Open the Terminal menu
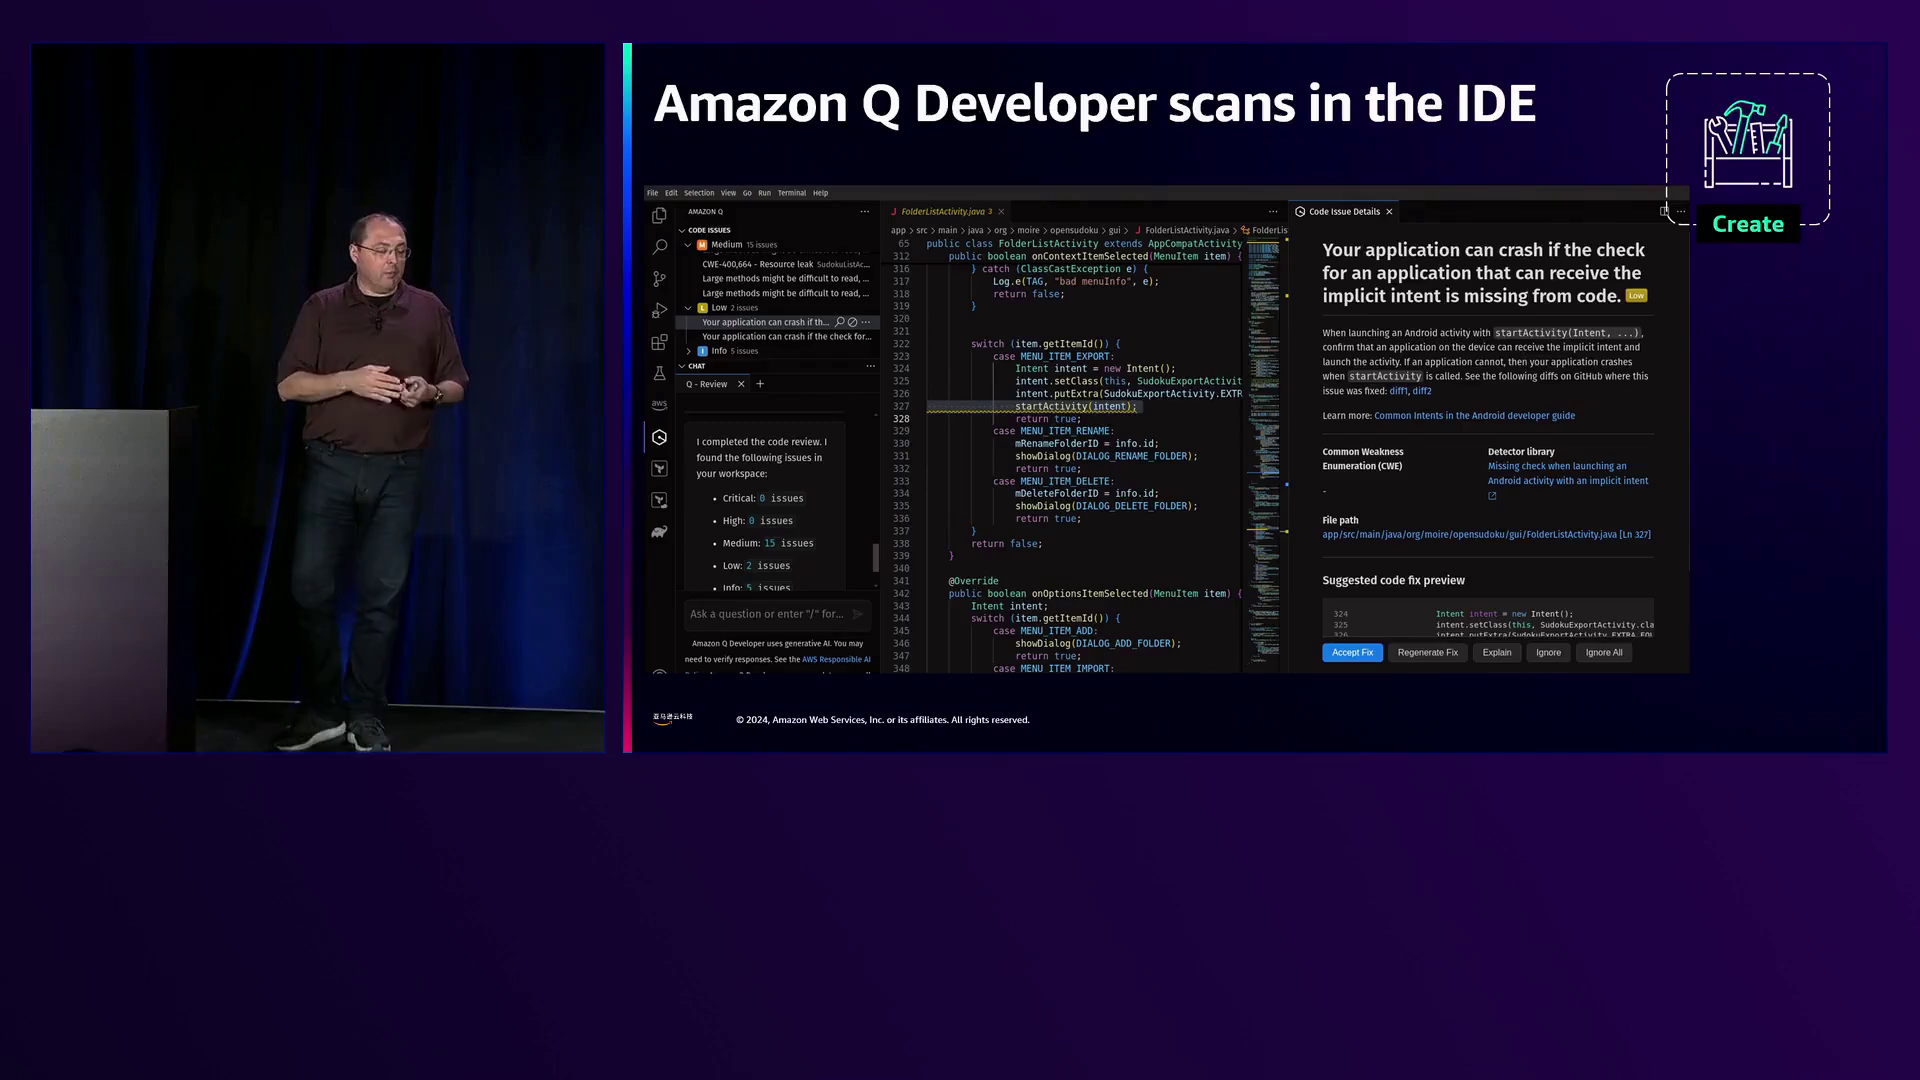1920x1080 pixels. [x=792, y=193]
